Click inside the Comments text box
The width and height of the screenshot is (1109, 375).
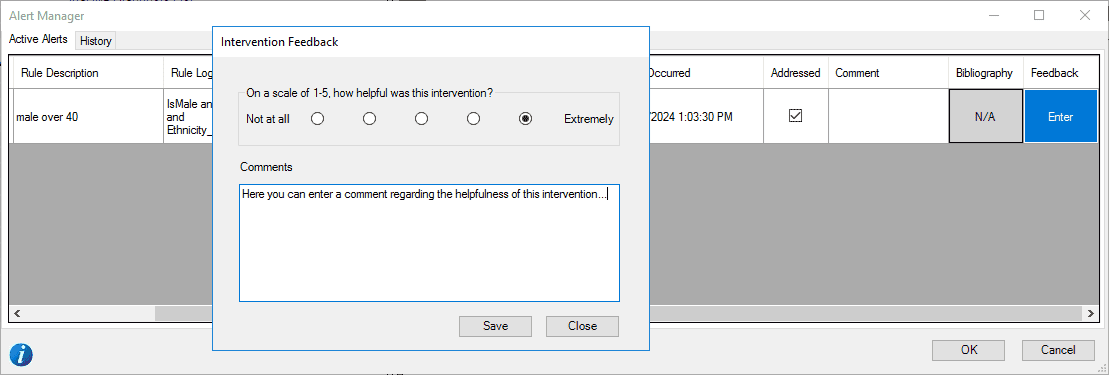[429, 243]
